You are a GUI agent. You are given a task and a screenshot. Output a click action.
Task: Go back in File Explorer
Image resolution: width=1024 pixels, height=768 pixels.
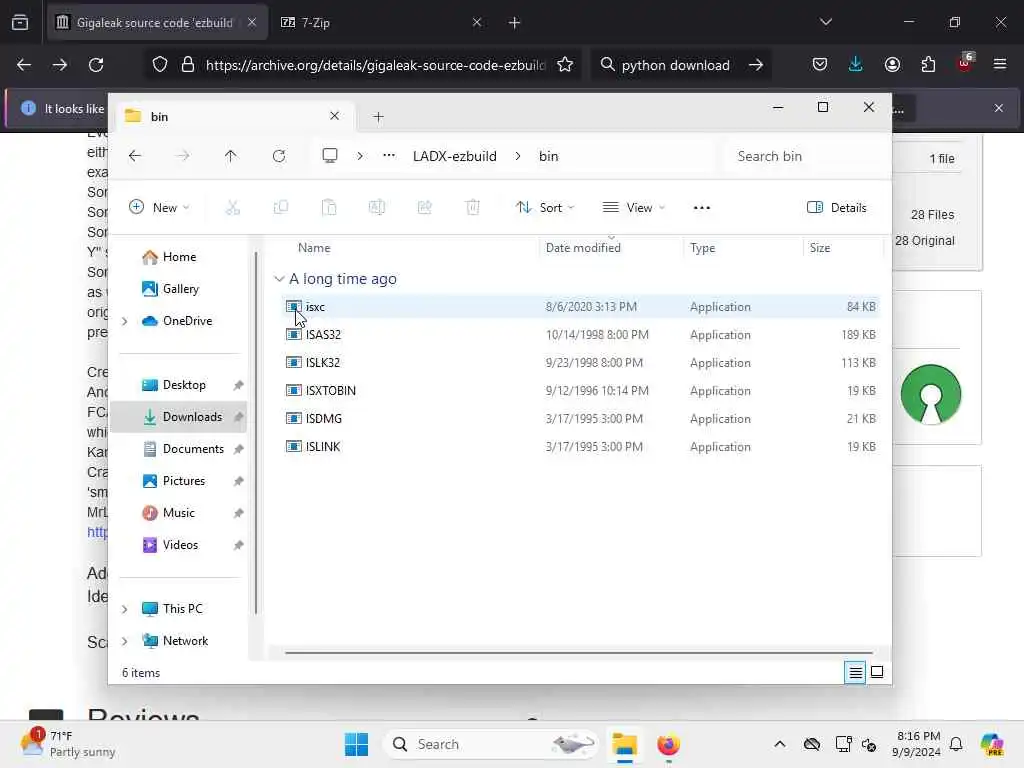[x=135, y=156]
